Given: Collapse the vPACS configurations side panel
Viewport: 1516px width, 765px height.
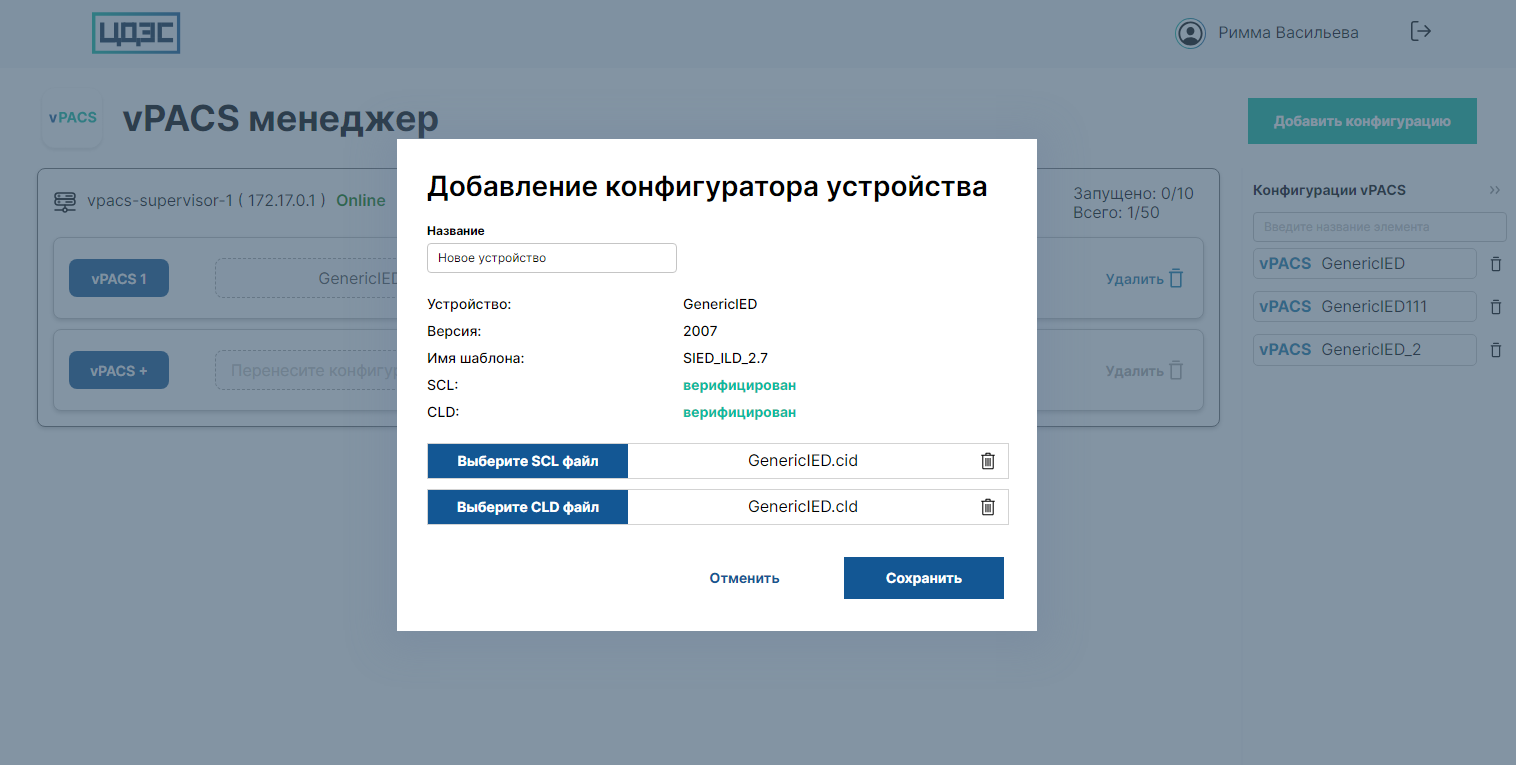Looking at the screenshot, I should click(1494, 190).
